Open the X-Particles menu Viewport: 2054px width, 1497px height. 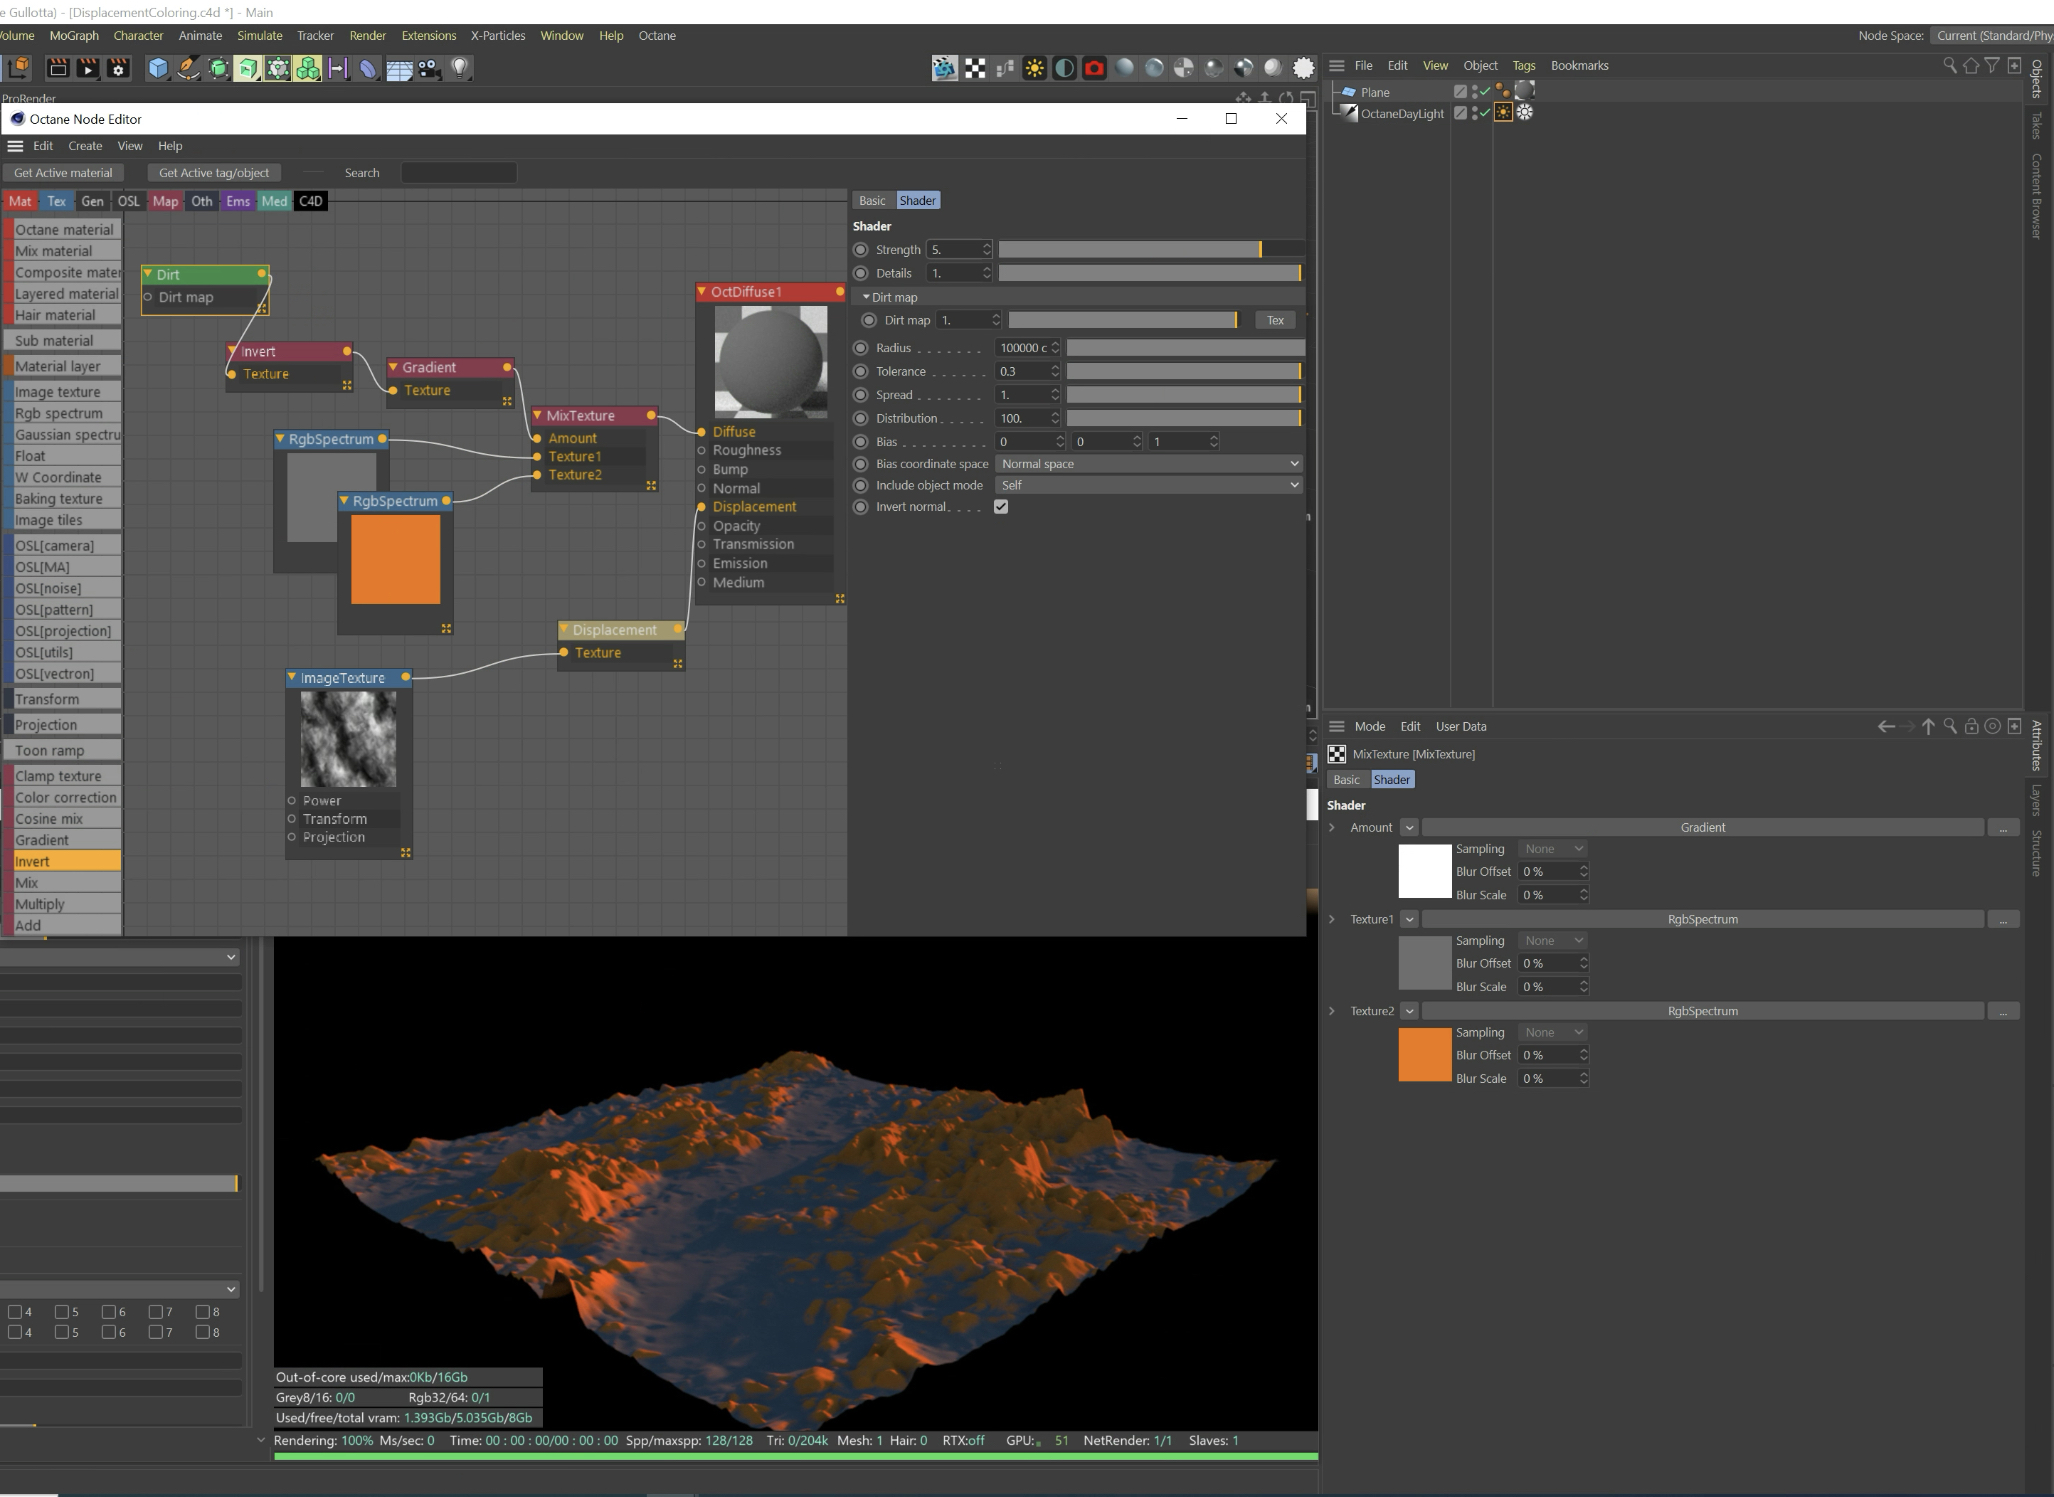[x=497, y=35]
